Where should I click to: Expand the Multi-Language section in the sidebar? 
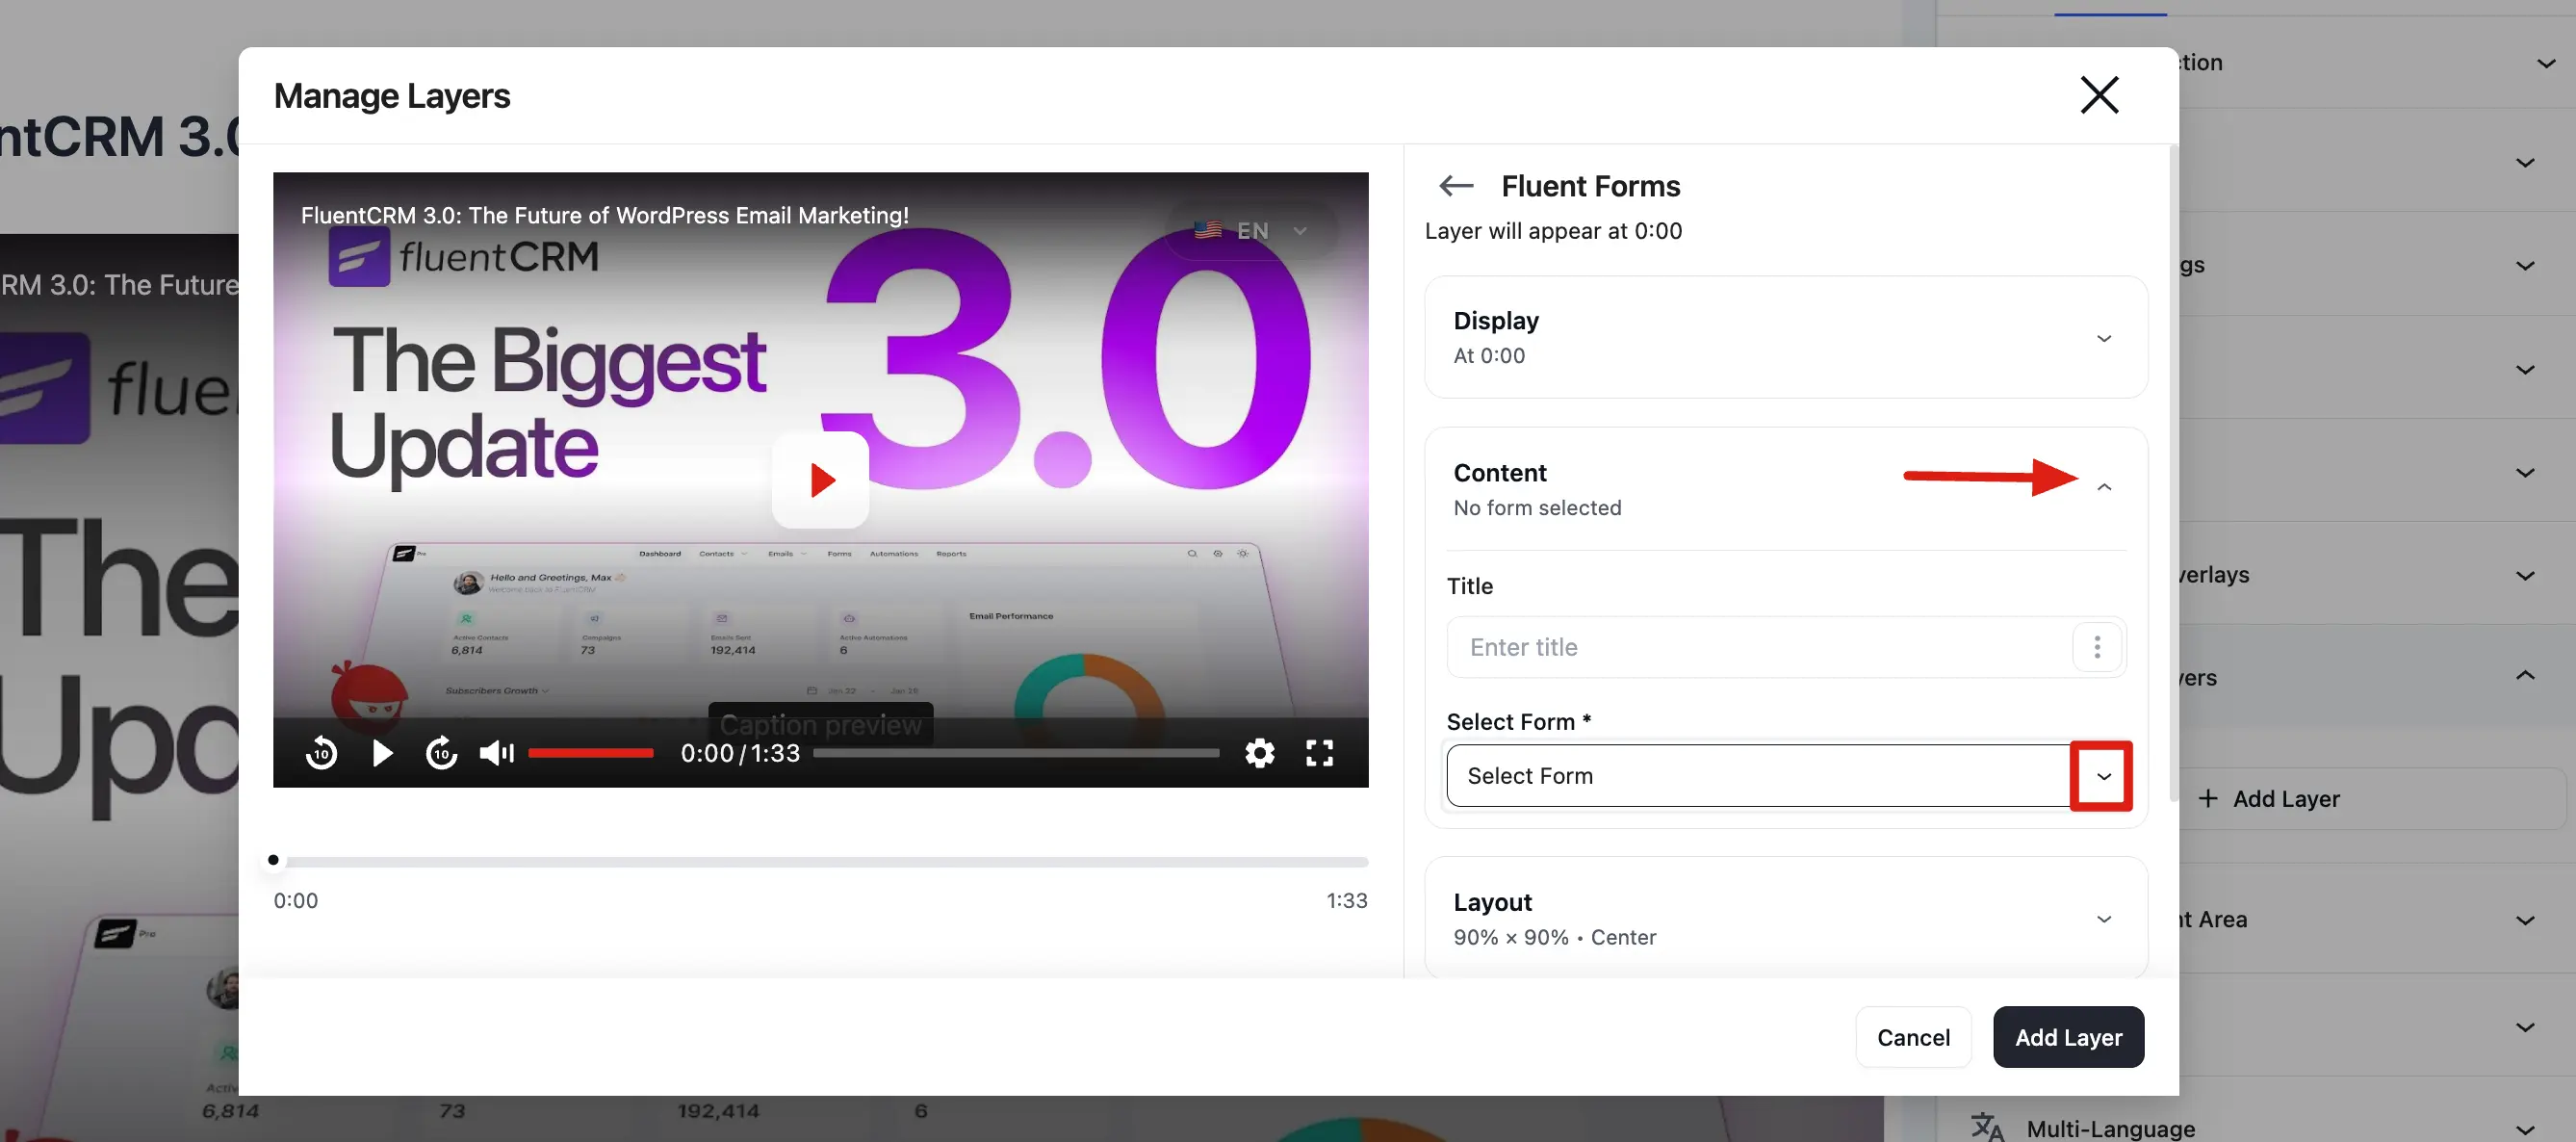(x=2525, y=1129)
